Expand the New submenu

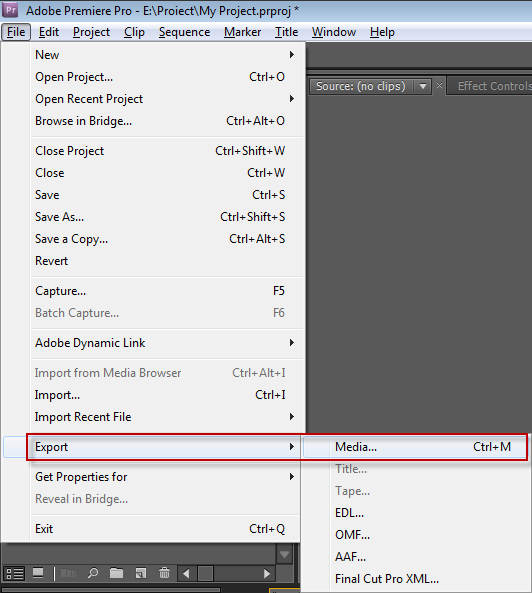(292, 54)
